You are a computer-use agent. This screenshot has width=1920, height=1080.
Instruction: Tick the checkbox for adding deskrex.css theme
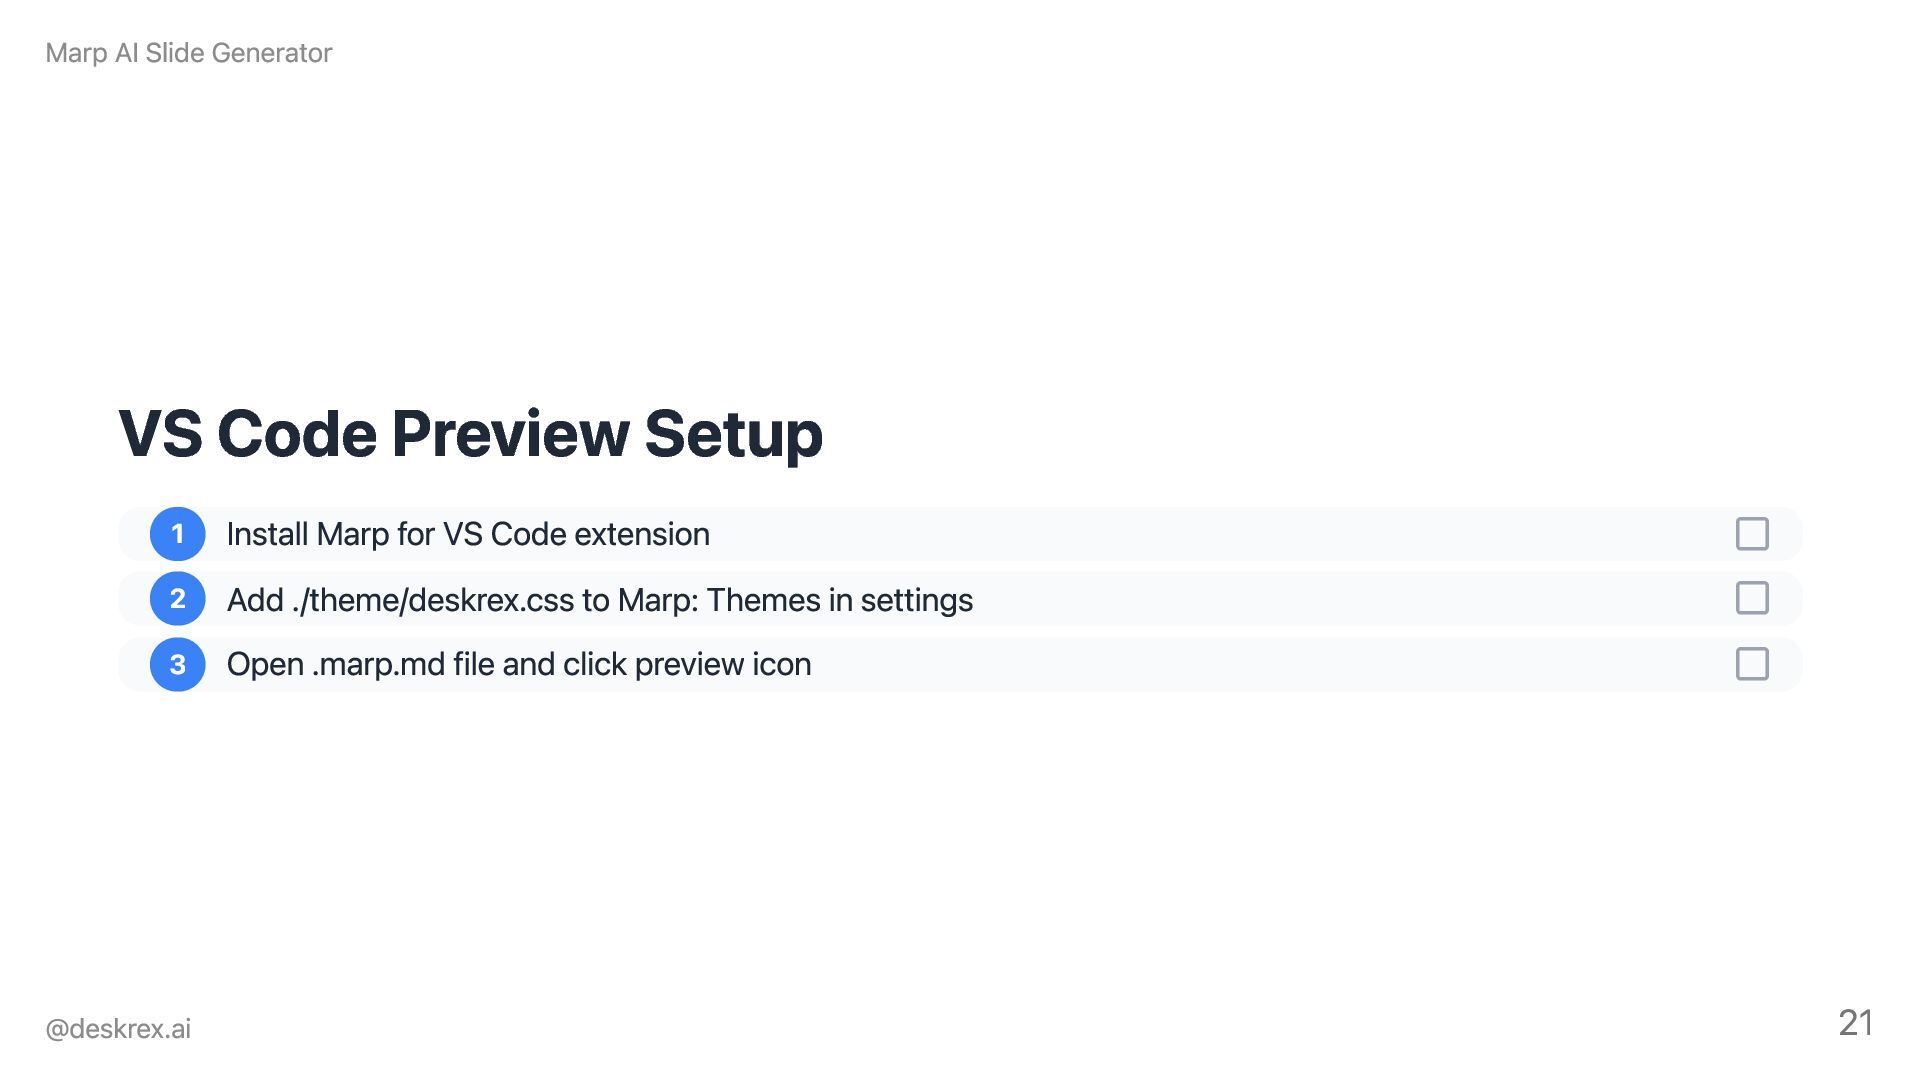coord(1752,598)
